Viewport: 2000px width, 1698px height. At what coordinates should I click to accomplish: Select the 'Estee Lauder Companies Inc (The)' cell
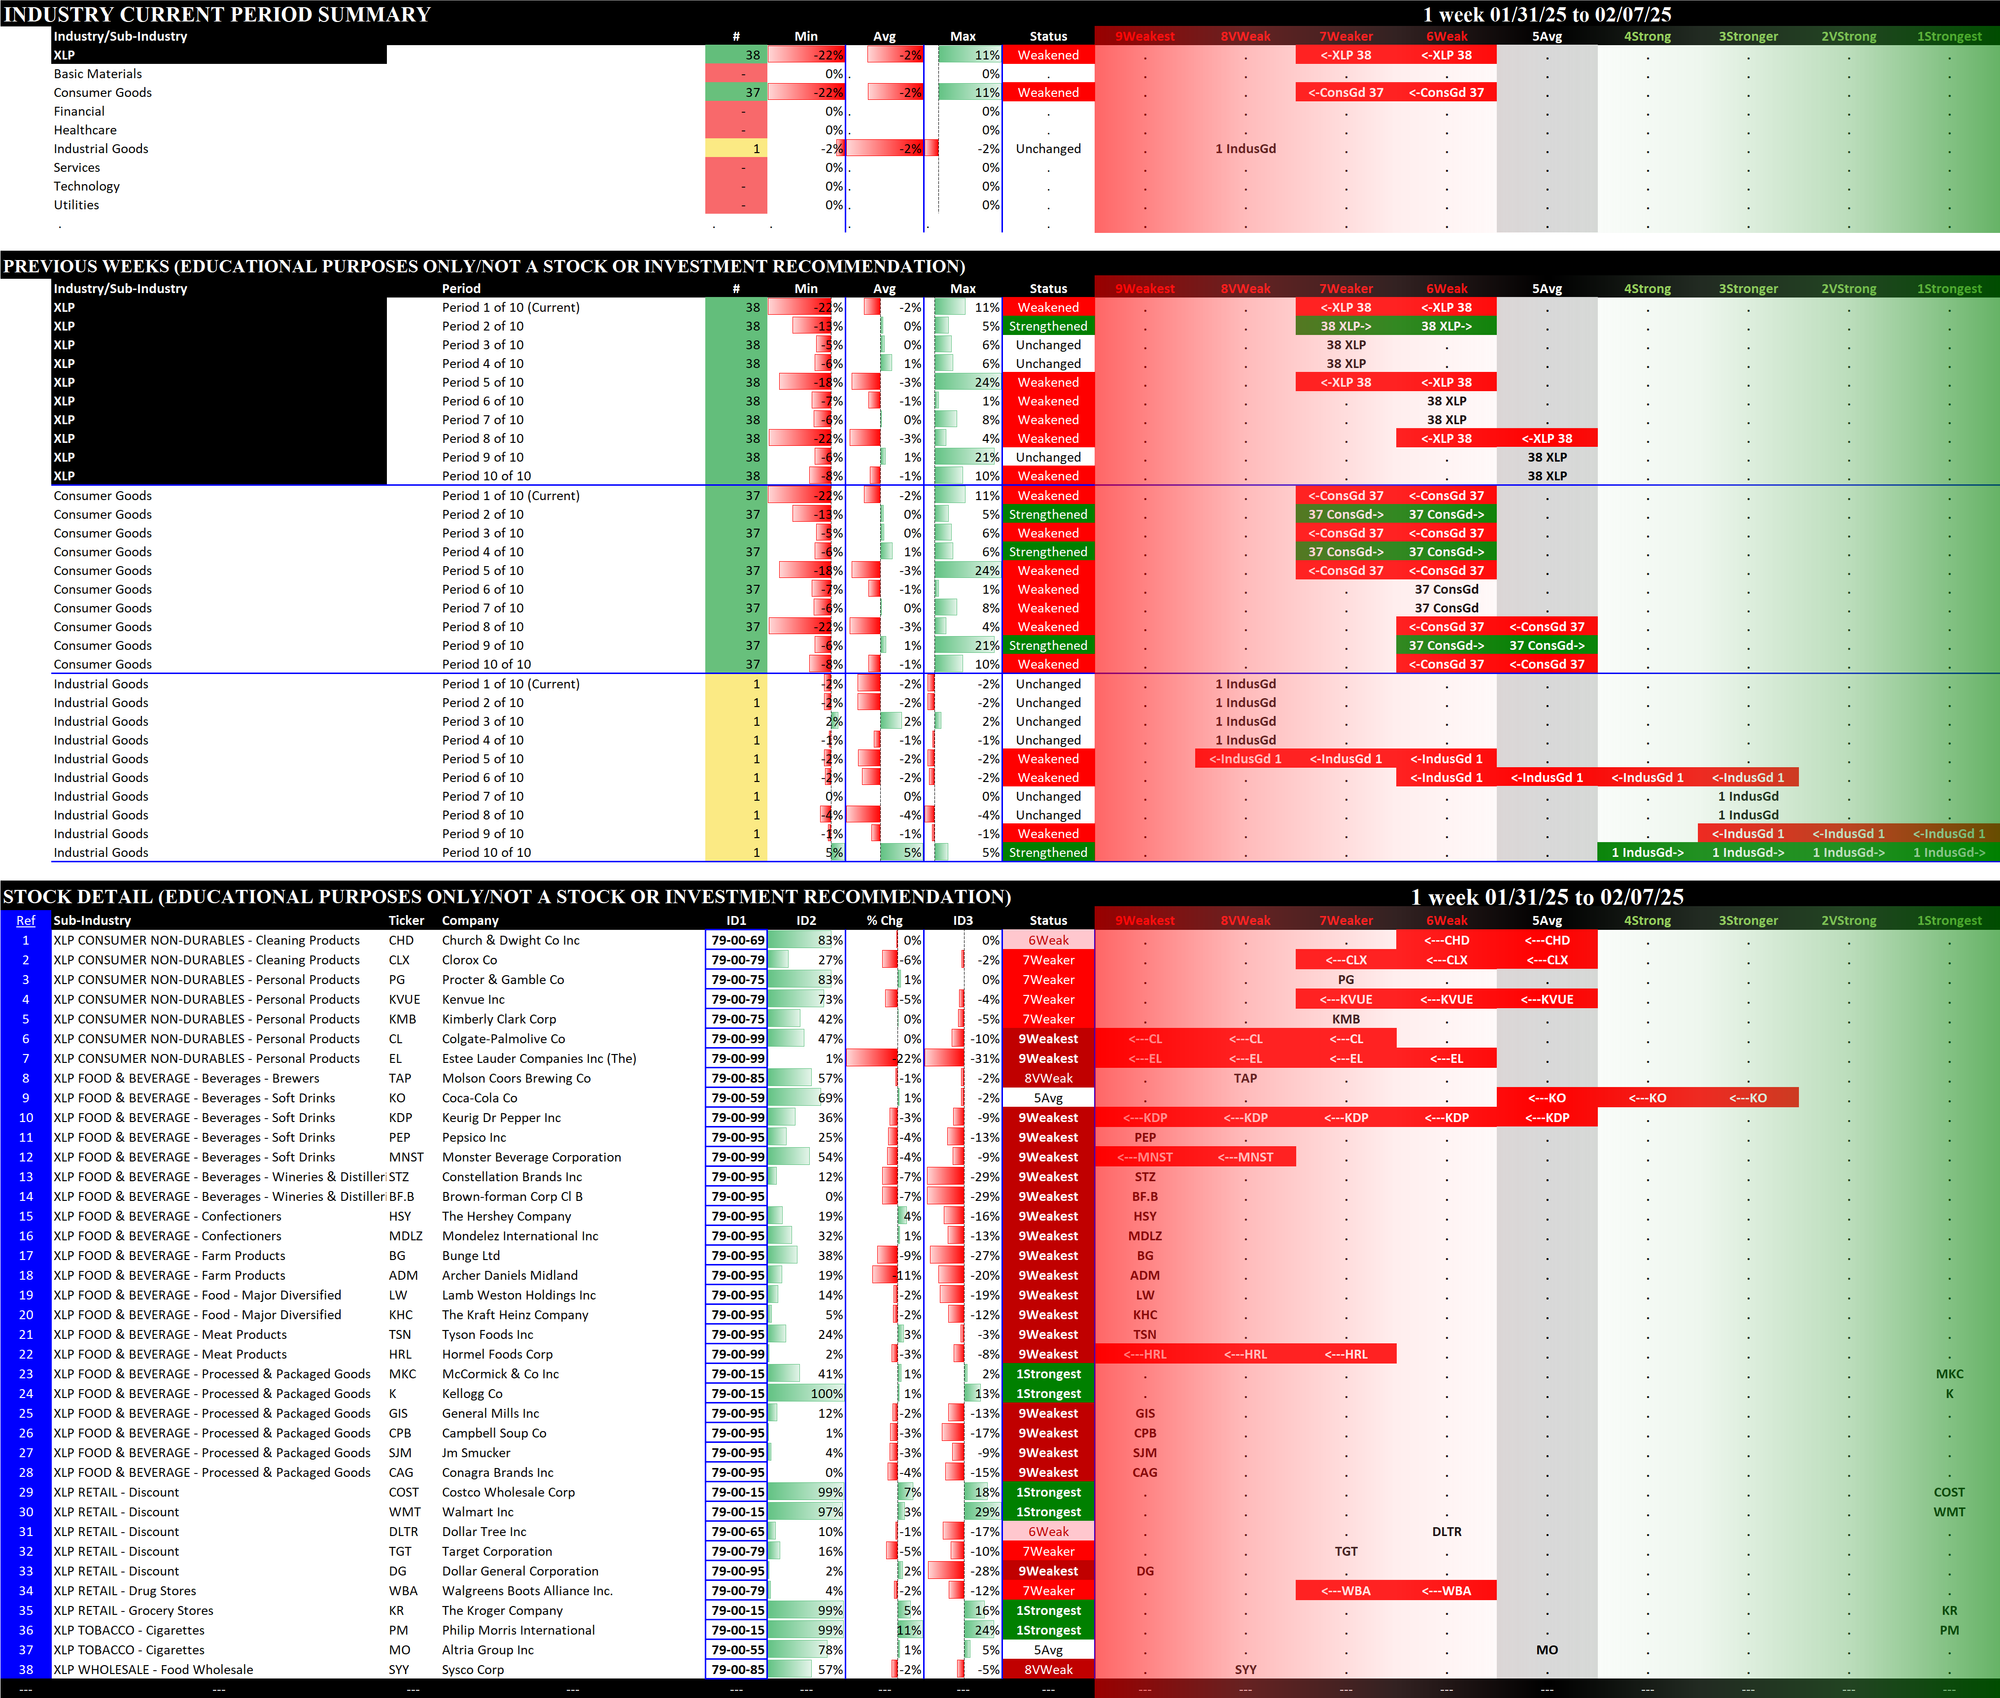point(539,1059)
